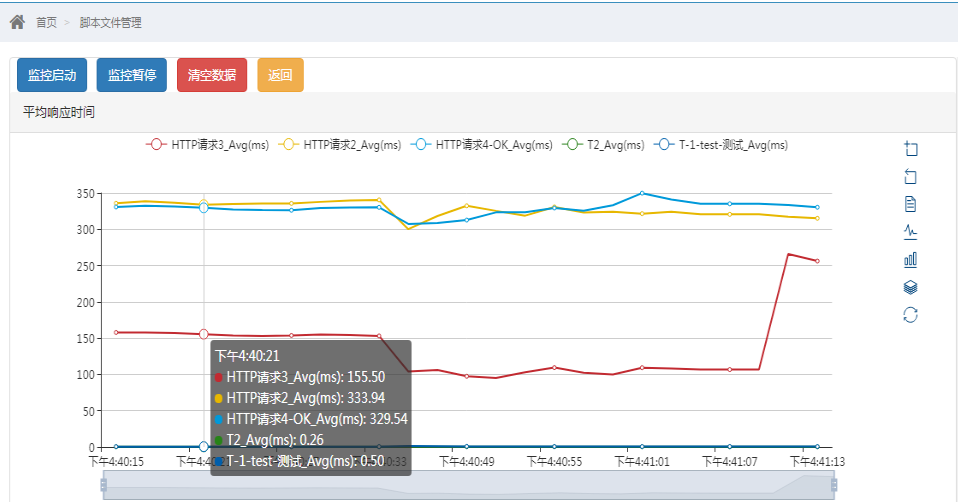Open the data view document icon
Image resolution: width=958 pixels, height=502 pixels.
[910, 204]
